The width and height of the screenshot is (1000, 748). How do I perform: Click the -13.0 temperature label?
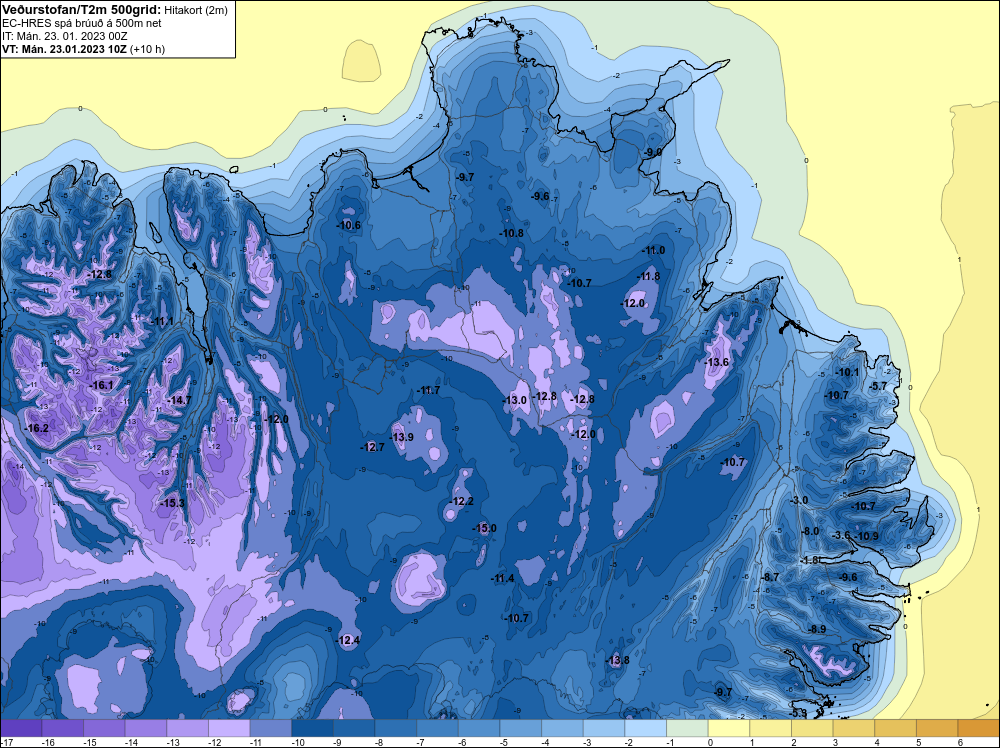click(x=515, y=400)
